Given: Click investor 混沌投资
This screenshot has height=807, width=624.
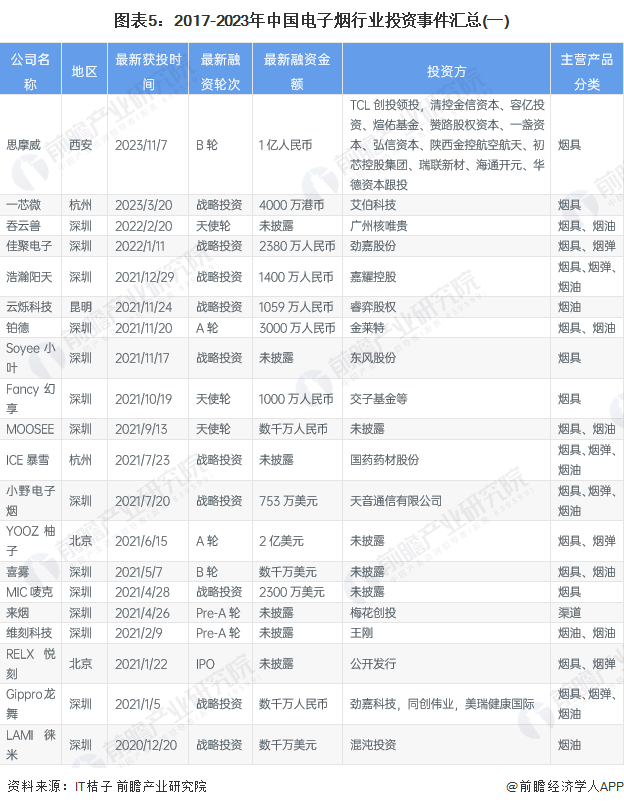Looking at the screenshot, I should pos(373,745).
